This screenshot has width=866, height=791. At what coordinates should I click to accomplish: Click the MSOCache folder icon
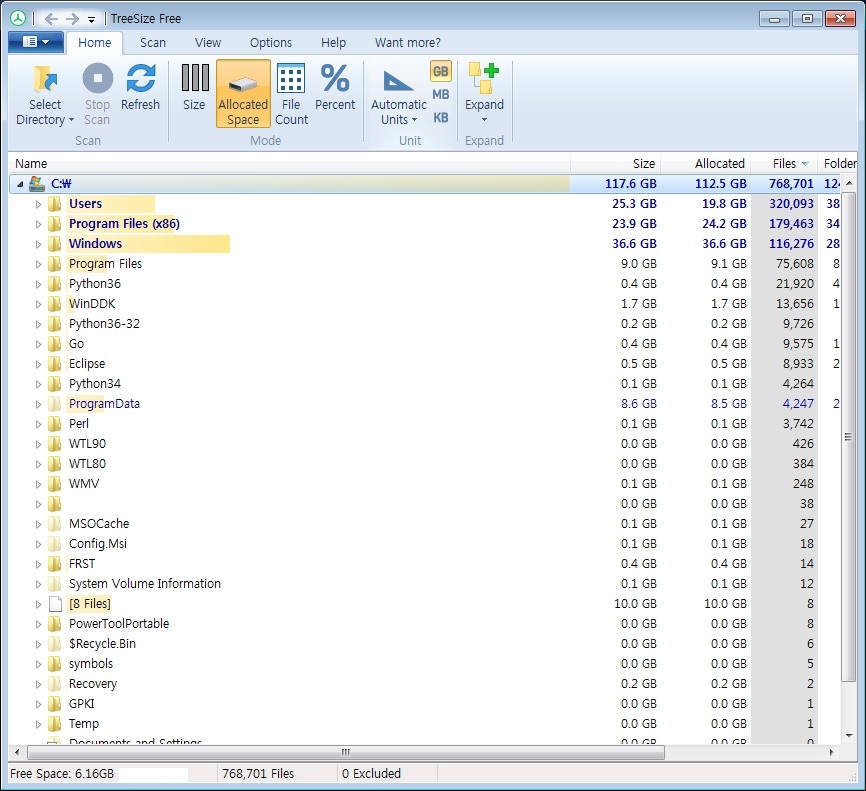[x=55, y=524]
